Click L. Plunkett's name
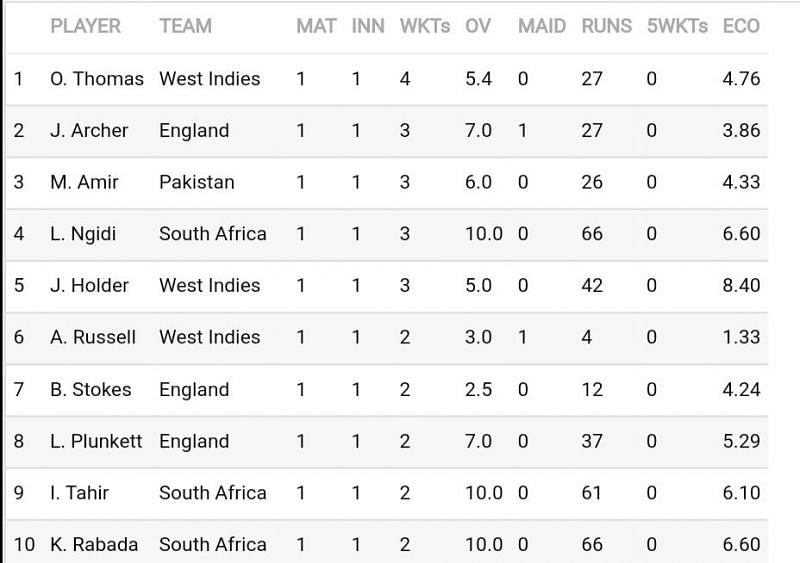The height and width of the screenshot is (563, 800). pyautogui.click(x=96, y=442)
